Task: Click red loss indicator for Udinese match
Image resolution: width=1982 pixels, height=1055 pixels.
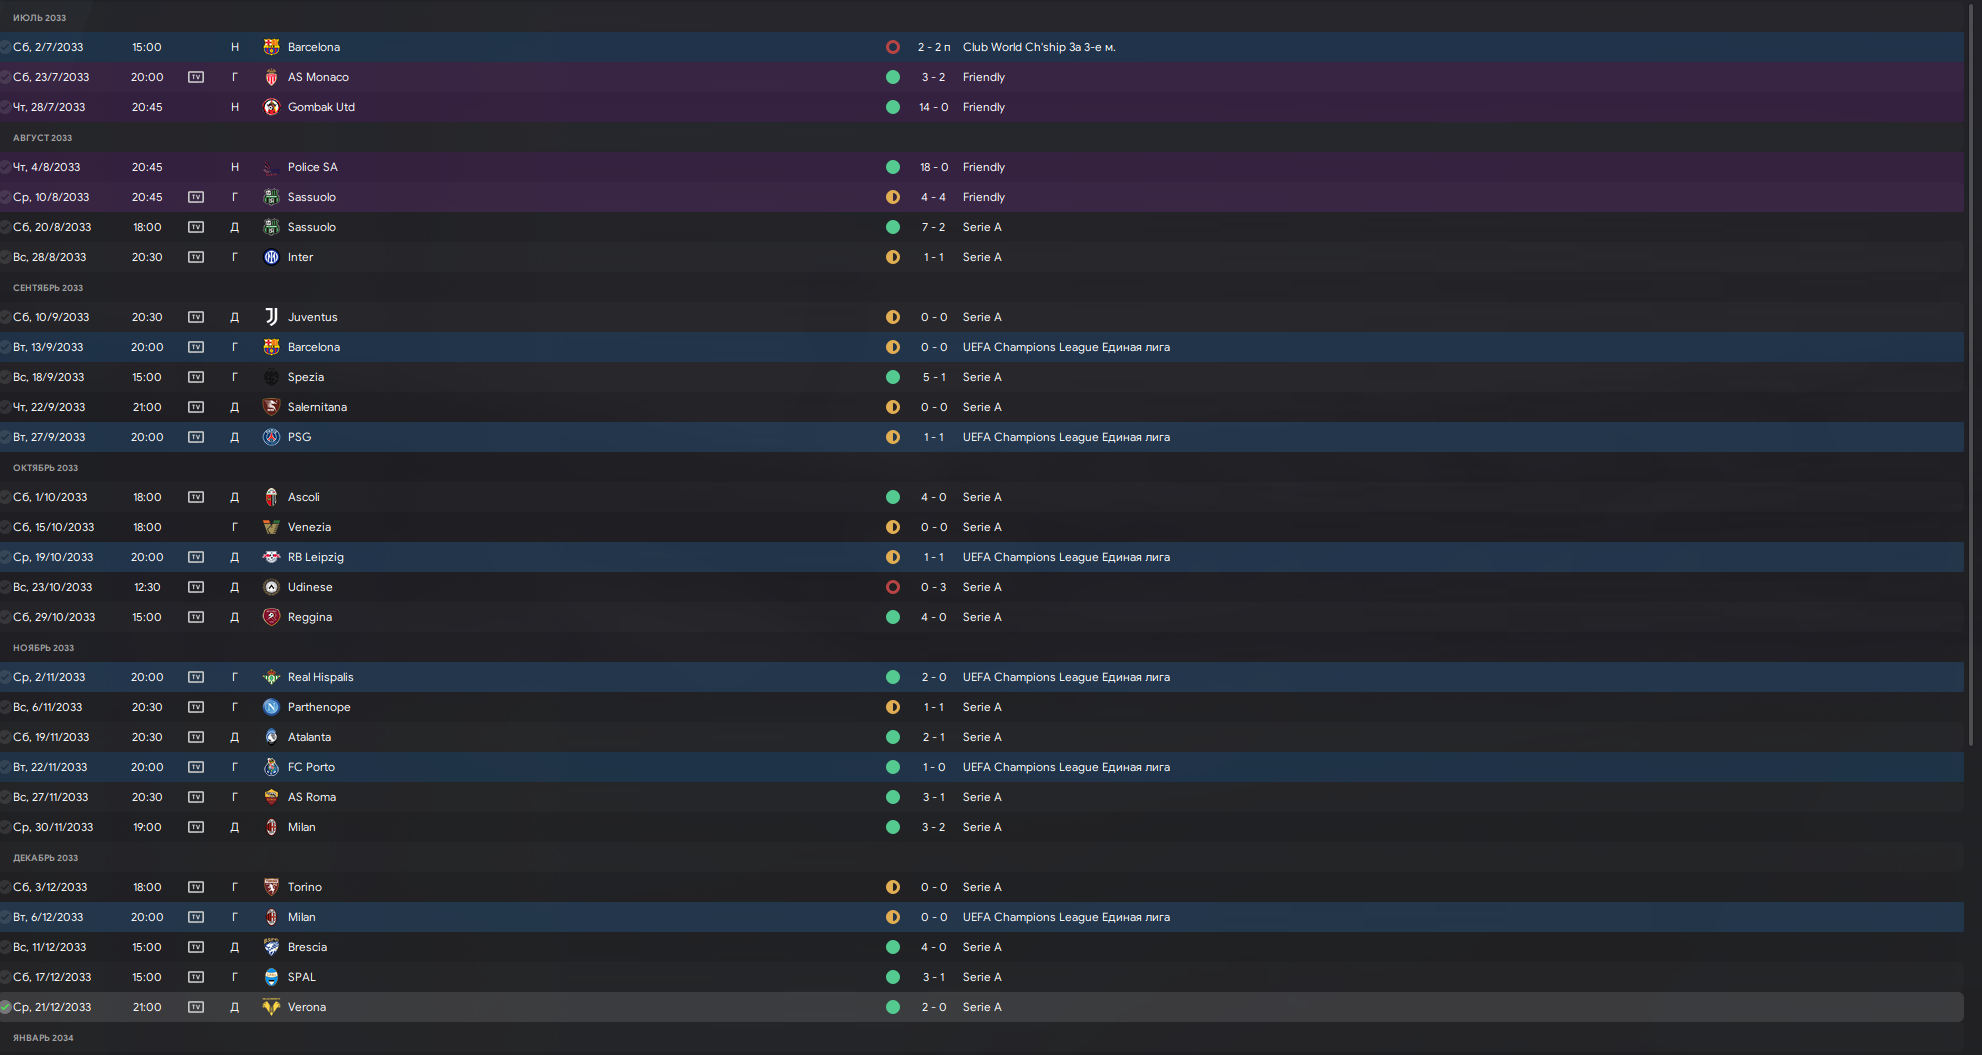Action: 893,587
